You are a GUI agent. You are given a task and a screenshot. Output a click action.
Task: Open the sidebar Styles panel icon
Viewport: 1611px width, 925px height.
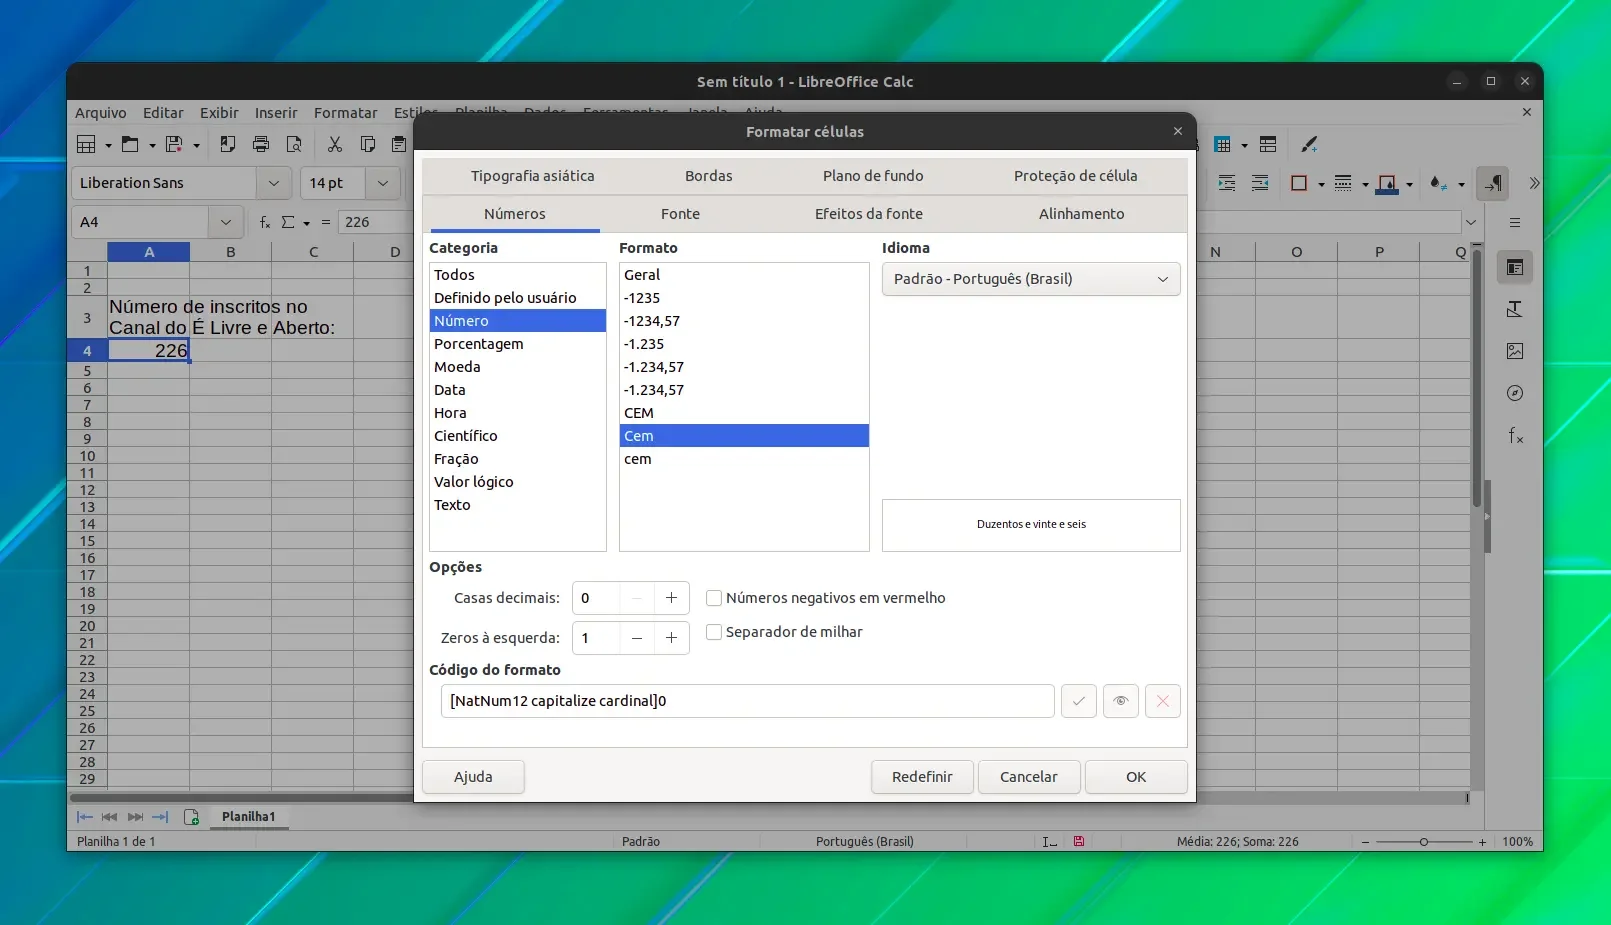point(1515,309)
